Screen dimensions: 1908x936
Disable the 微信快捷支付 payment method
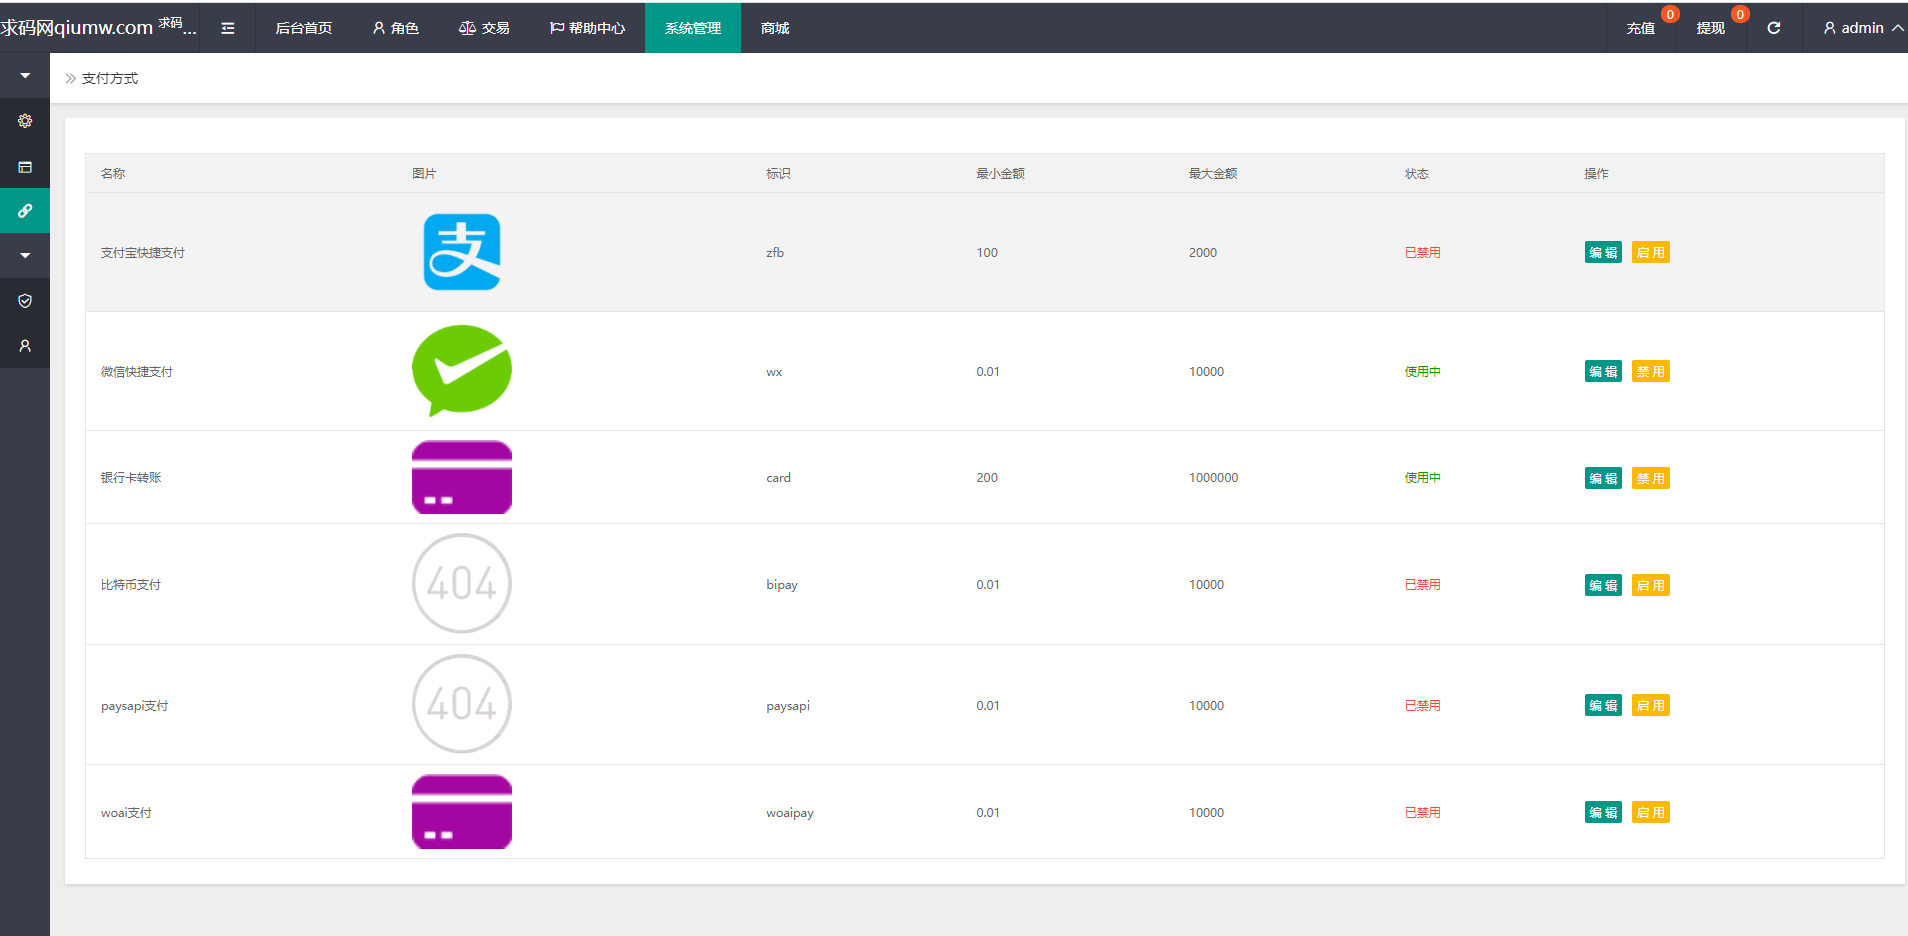pos(1651,371)
